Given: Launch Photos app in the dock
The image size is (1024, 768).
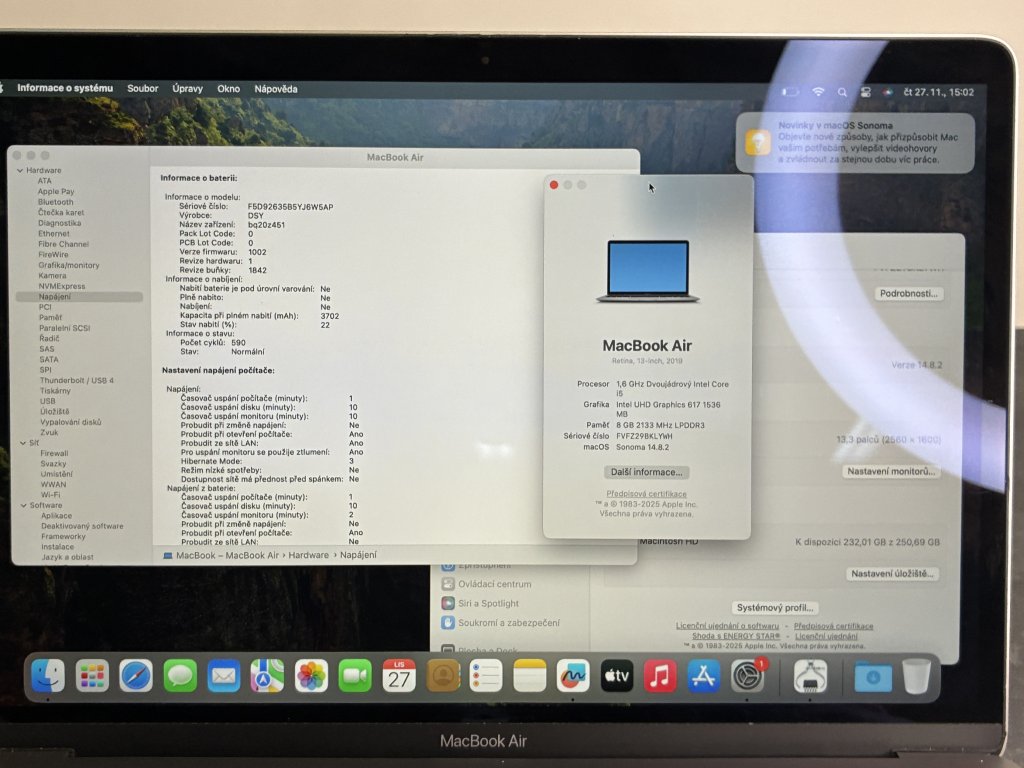Looking at the screenshot, I should 311,676.
